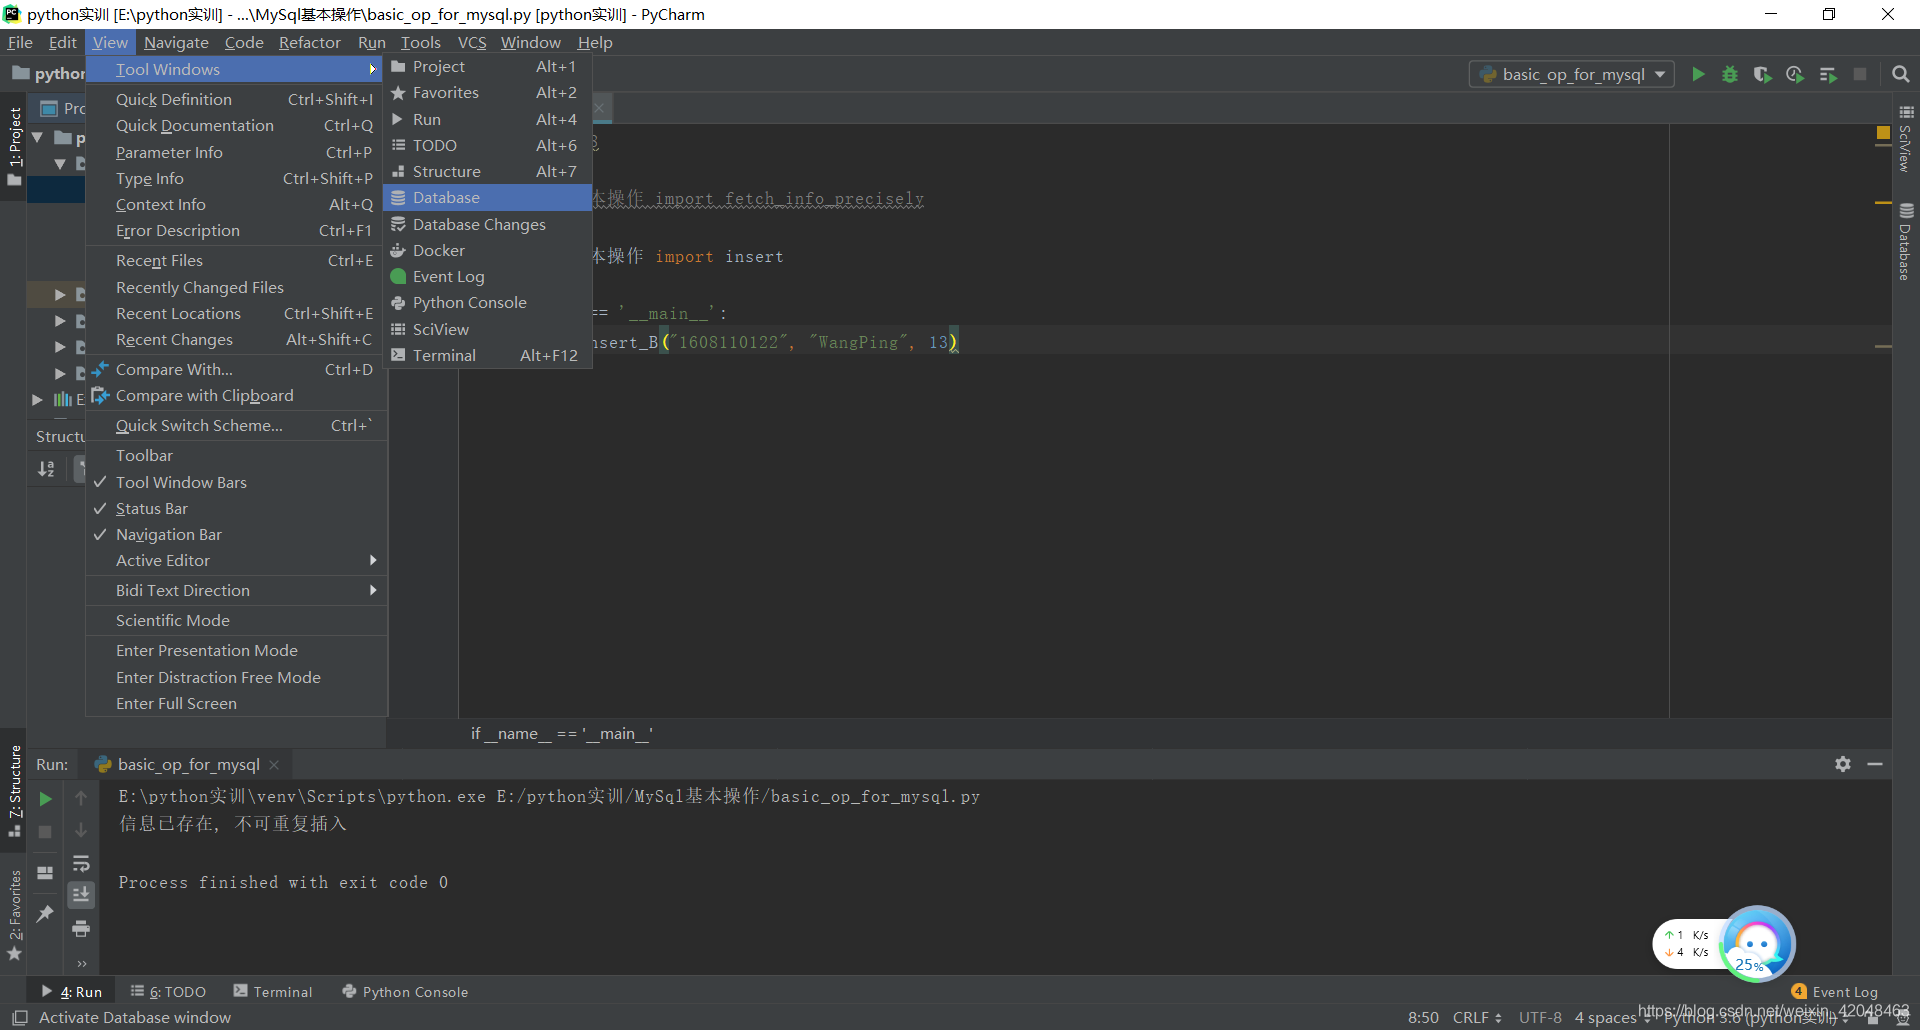Switch to the 6: TODO bottom tab
The height and width of the screenshot is (1030, 1920).
tap(168, 992)
